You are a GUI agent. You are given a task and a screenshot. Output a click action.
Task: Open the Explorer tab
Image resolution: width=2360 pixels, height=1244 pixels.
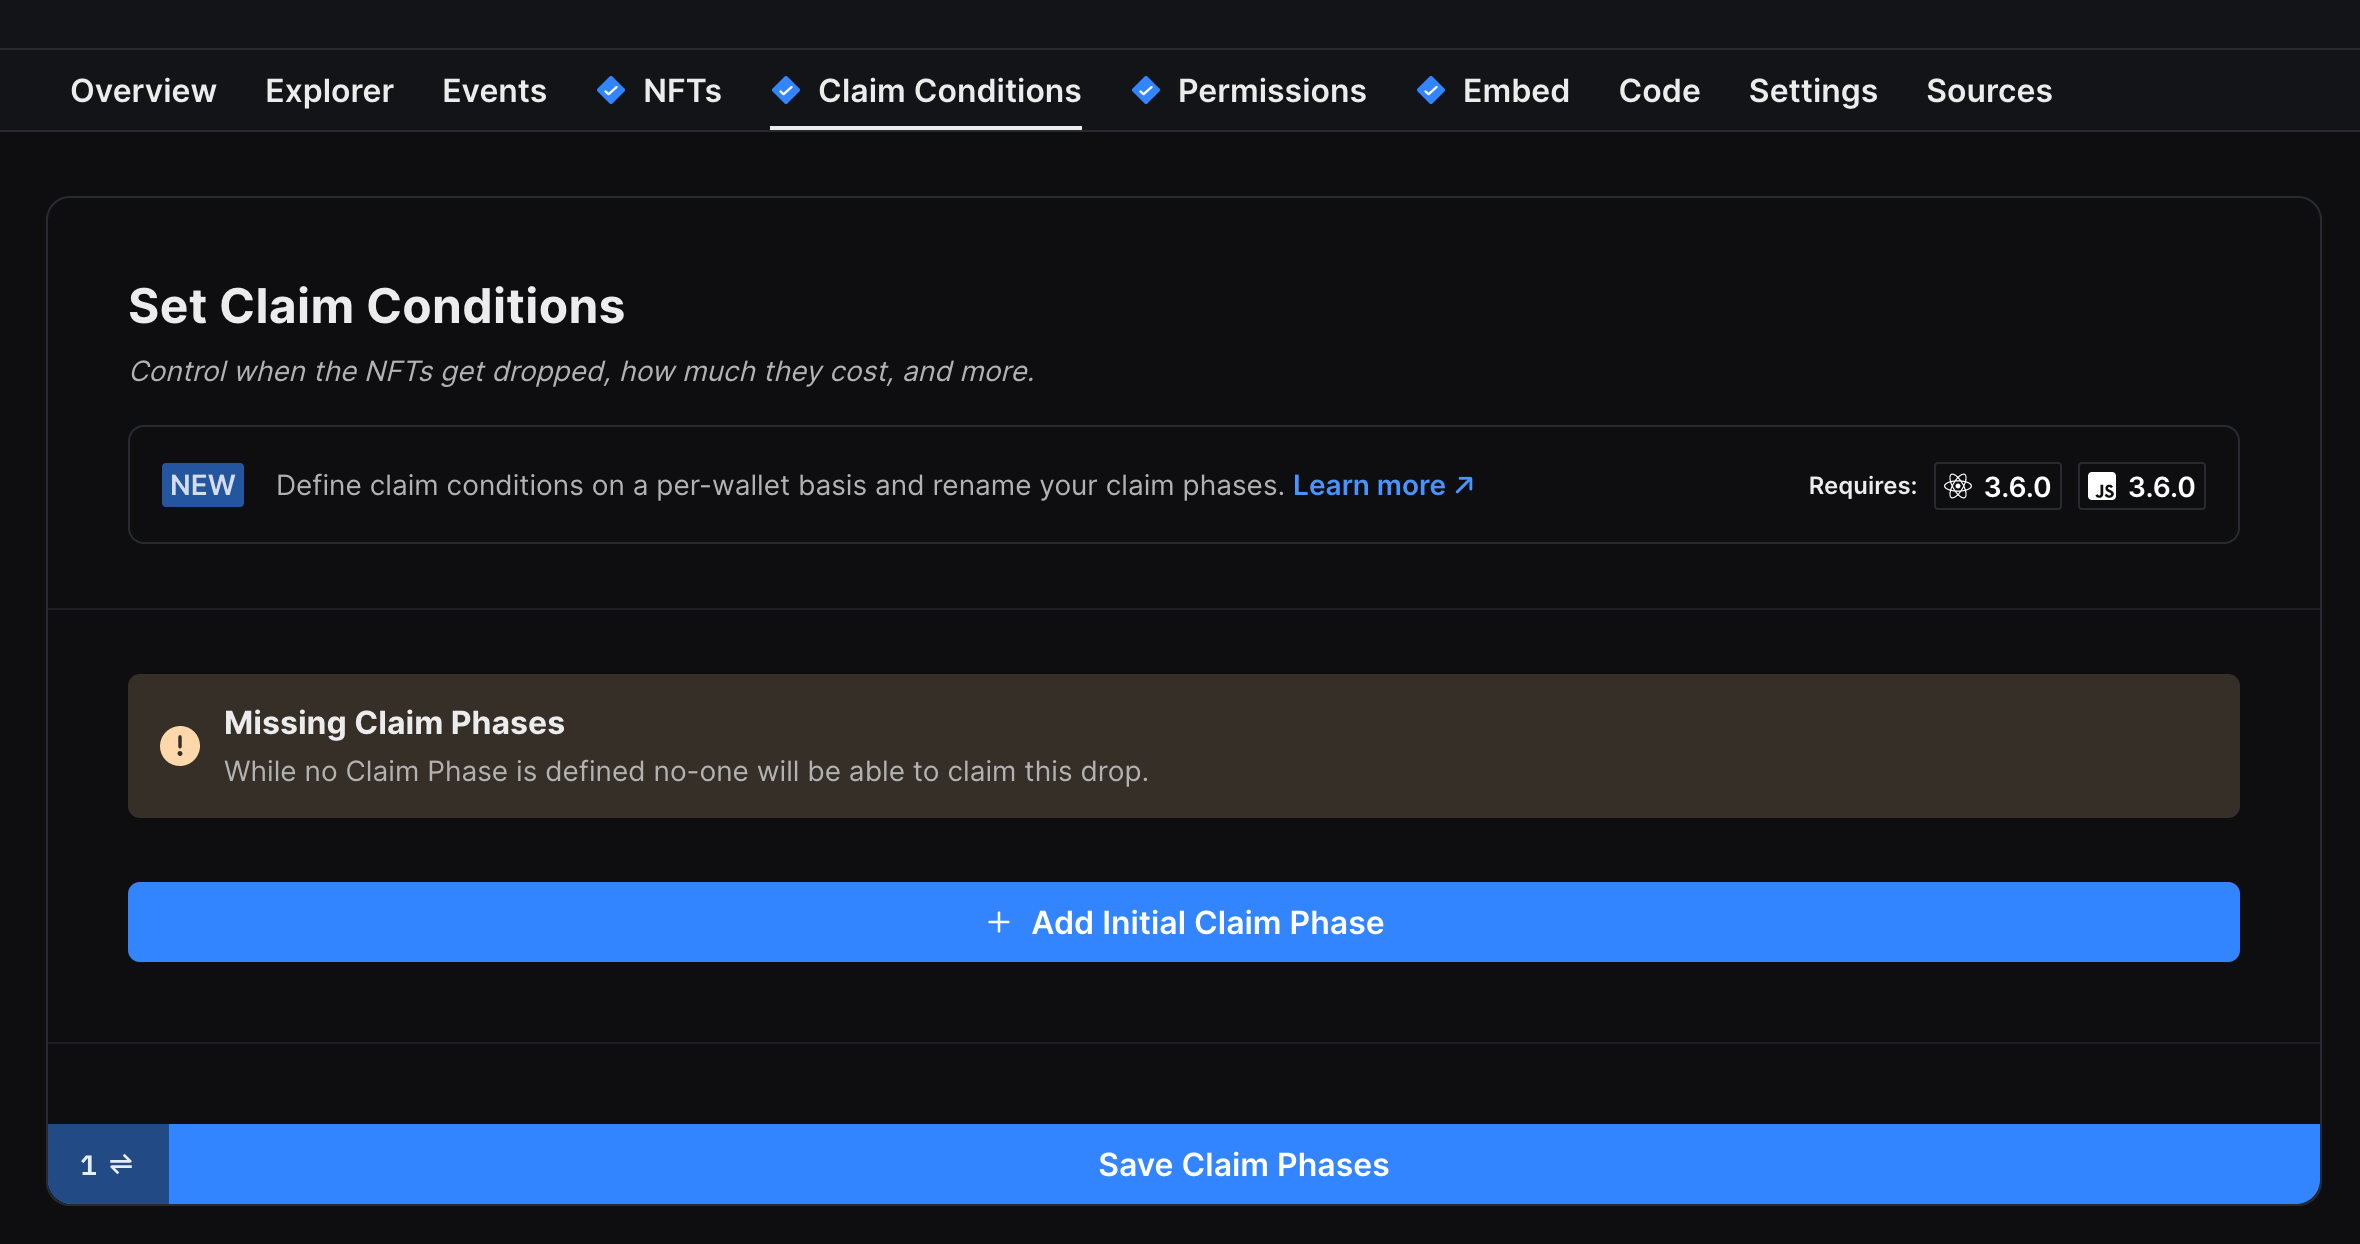pos(329,91)
